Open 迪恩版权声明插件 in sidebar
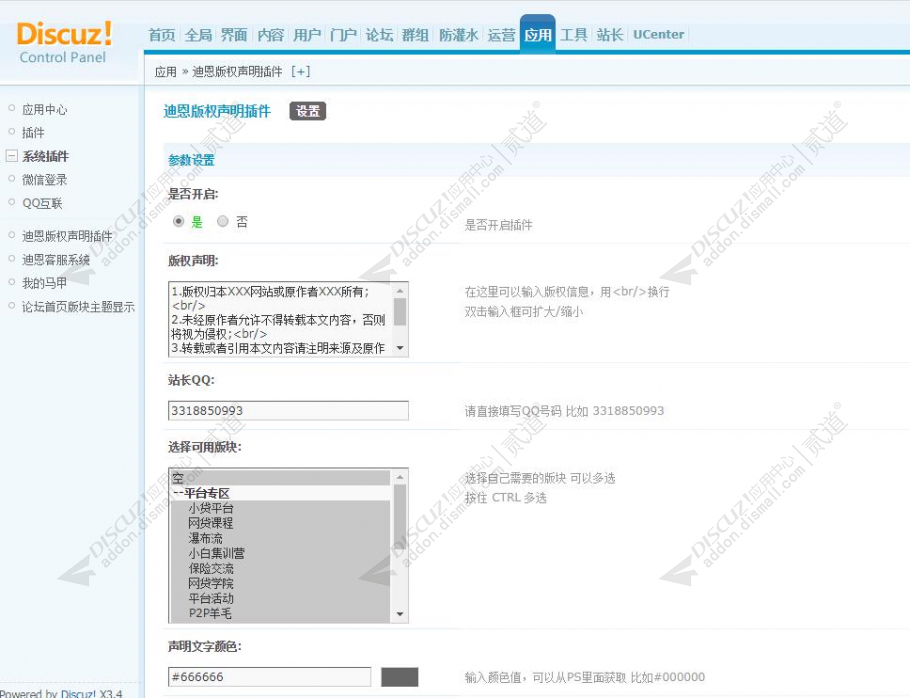 [67, 236]
